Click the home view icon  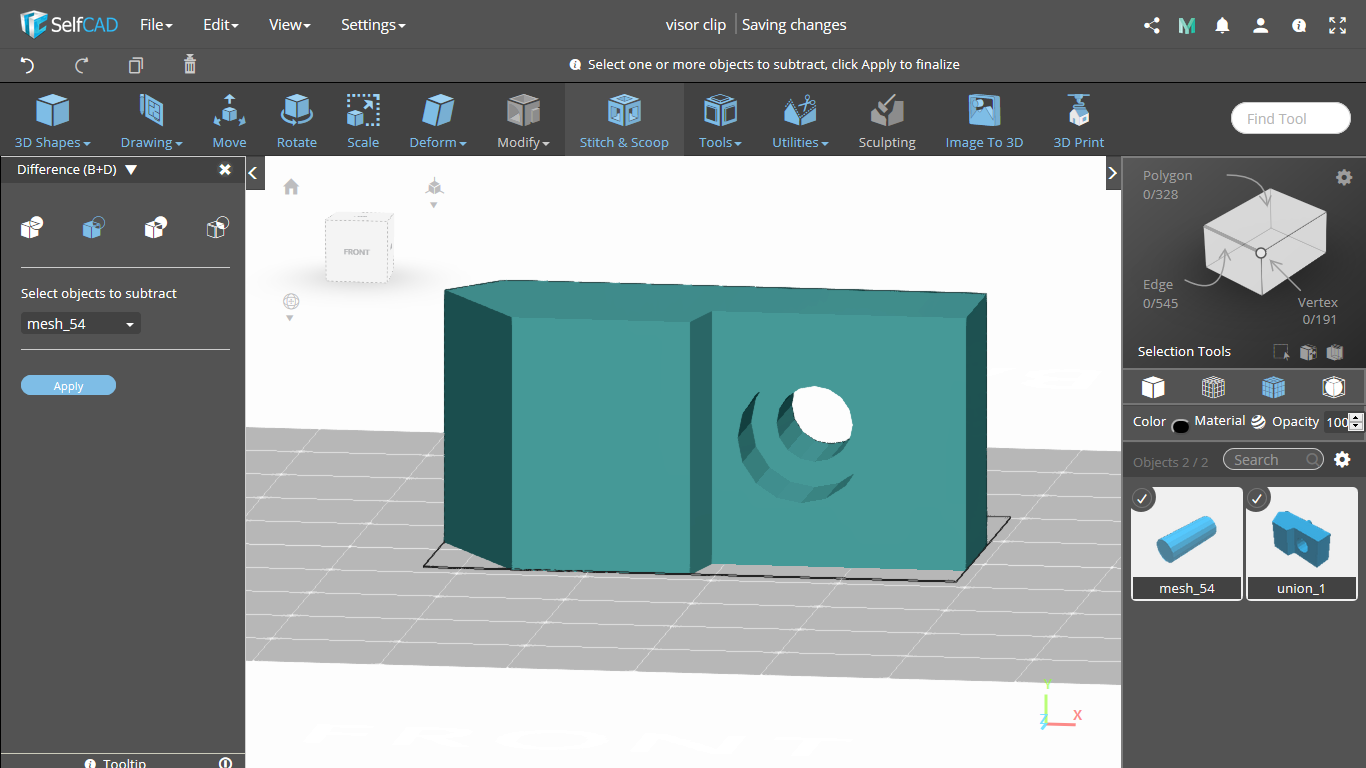(x=291, y=187)
